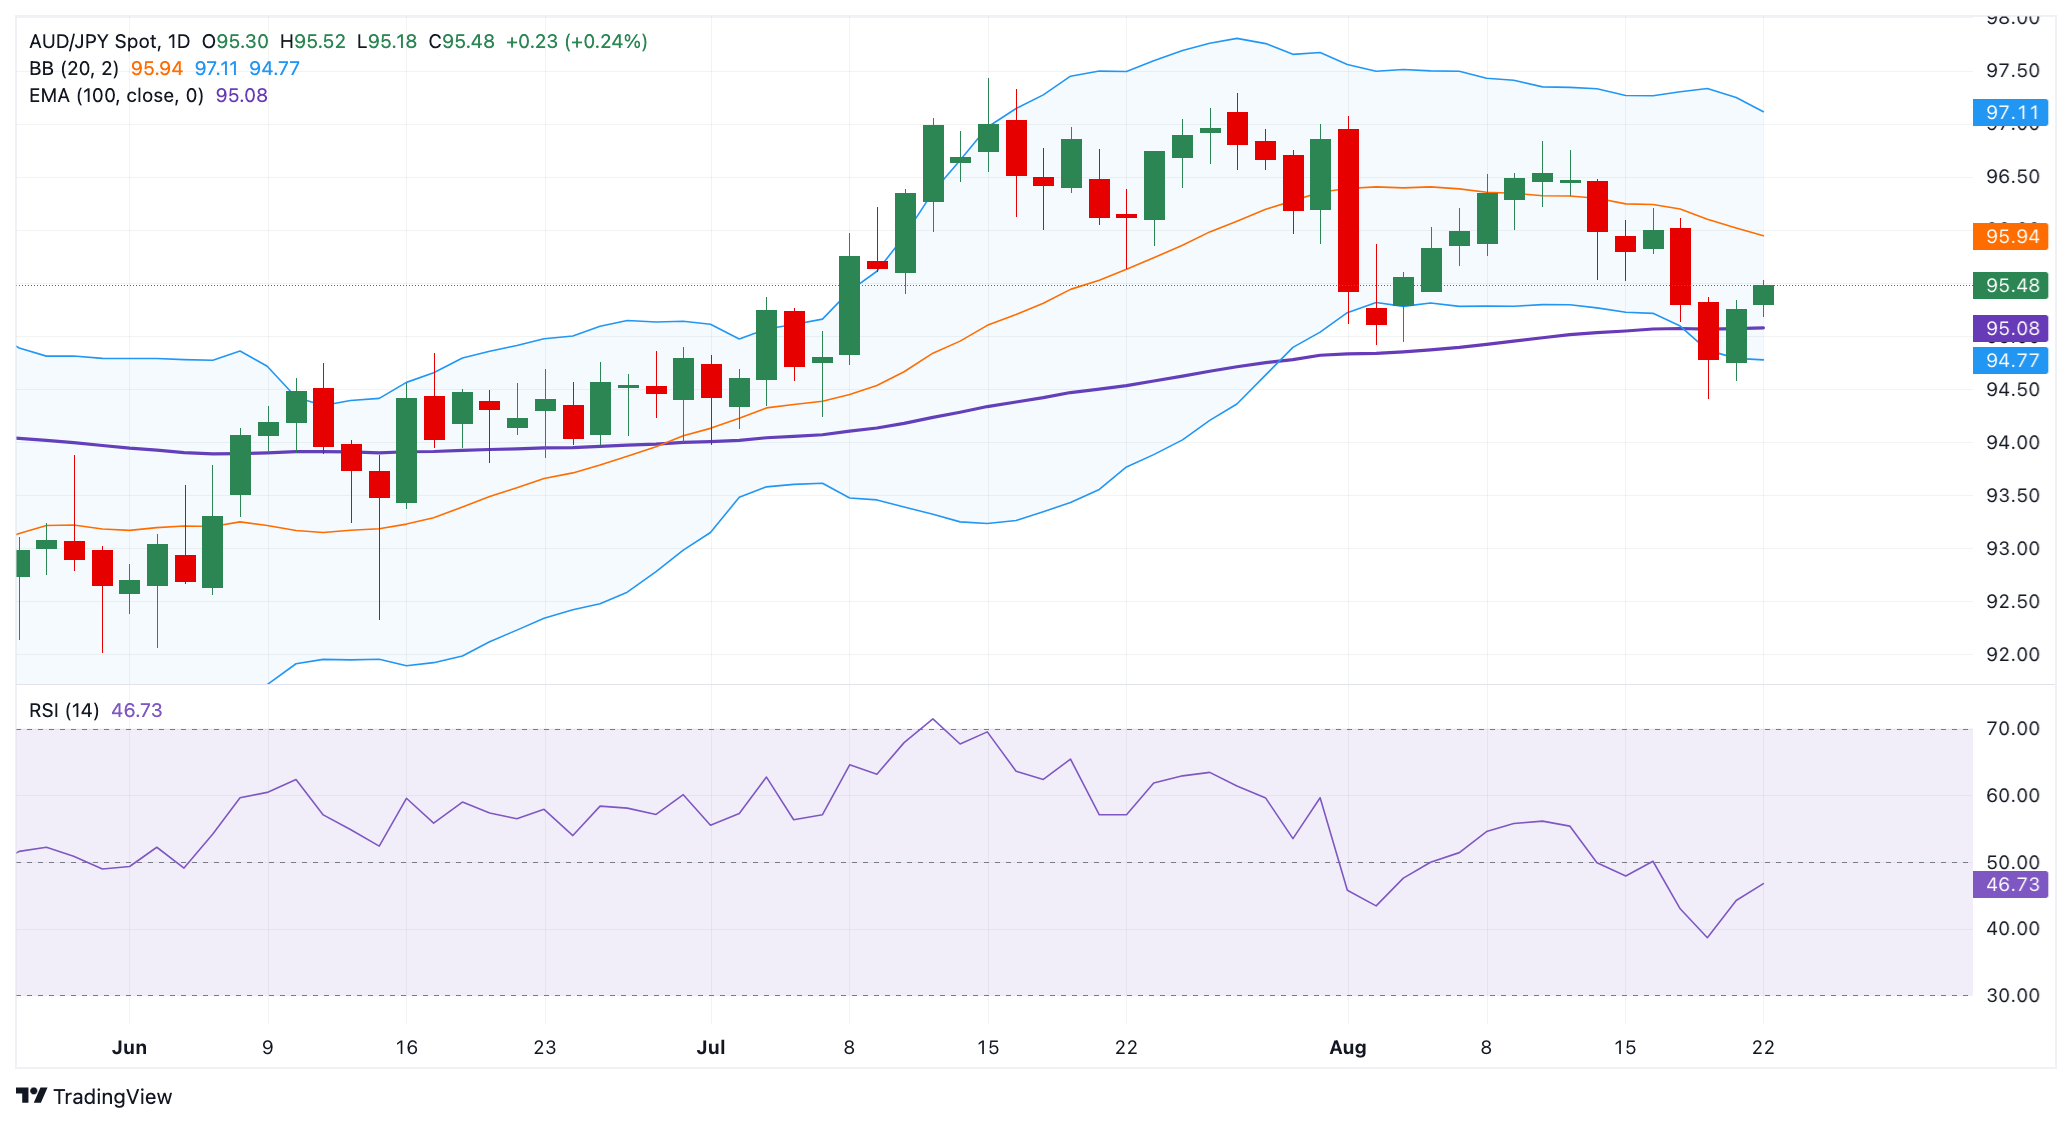Screen dimensions: 2072x1124
Task: Click the RSI (14) indicator label
Action: pyautogui.click(x=64, y=710)
